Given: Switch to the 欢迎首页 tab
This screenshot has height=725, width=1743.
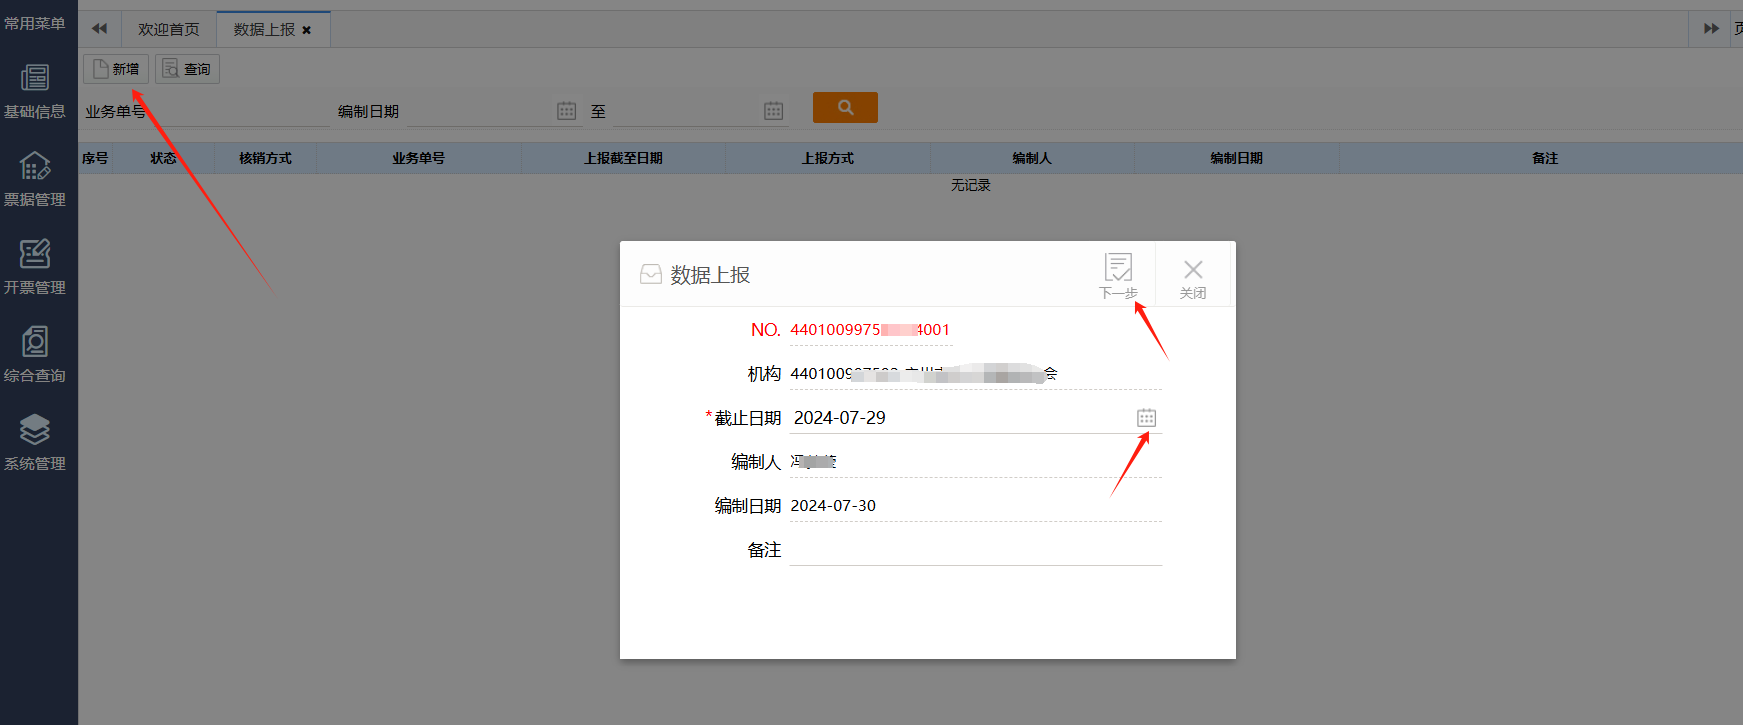Looking at the screenshot, I should [x=168, y=30].
